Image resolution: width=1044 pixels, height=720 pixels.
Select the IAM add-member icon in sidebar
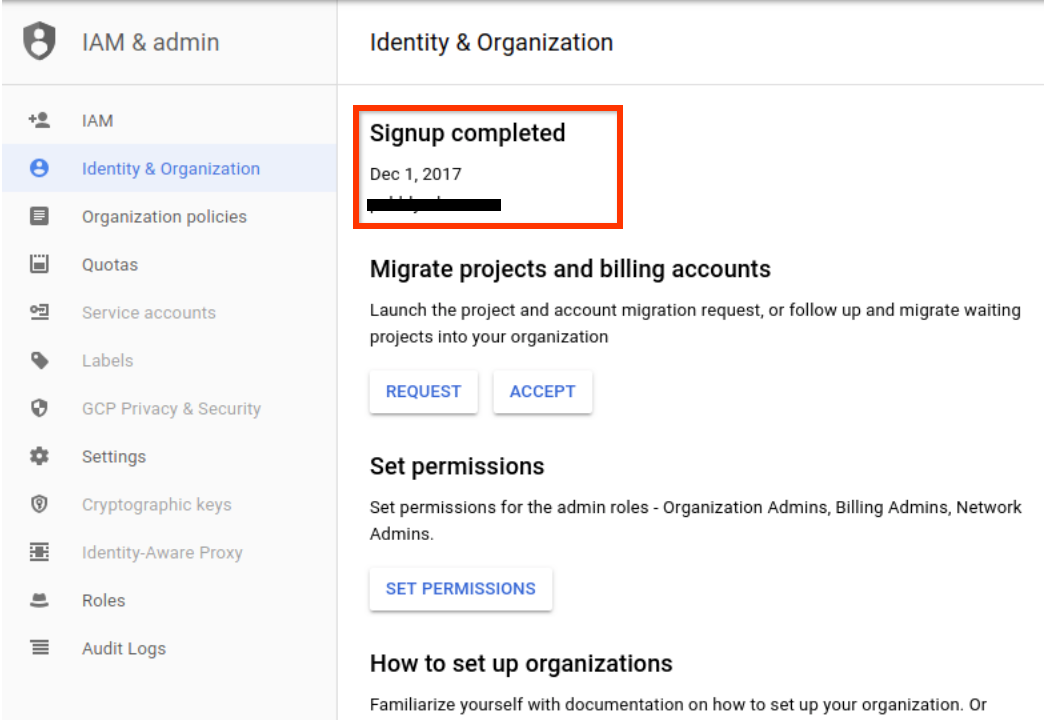coord(38,120)
